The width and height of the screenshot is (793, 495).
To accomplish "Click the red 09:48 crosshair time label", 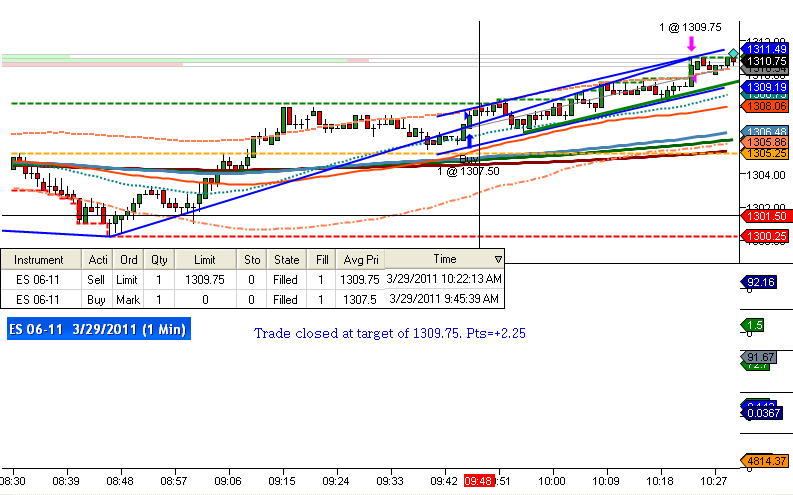I will tap(478, 481).
